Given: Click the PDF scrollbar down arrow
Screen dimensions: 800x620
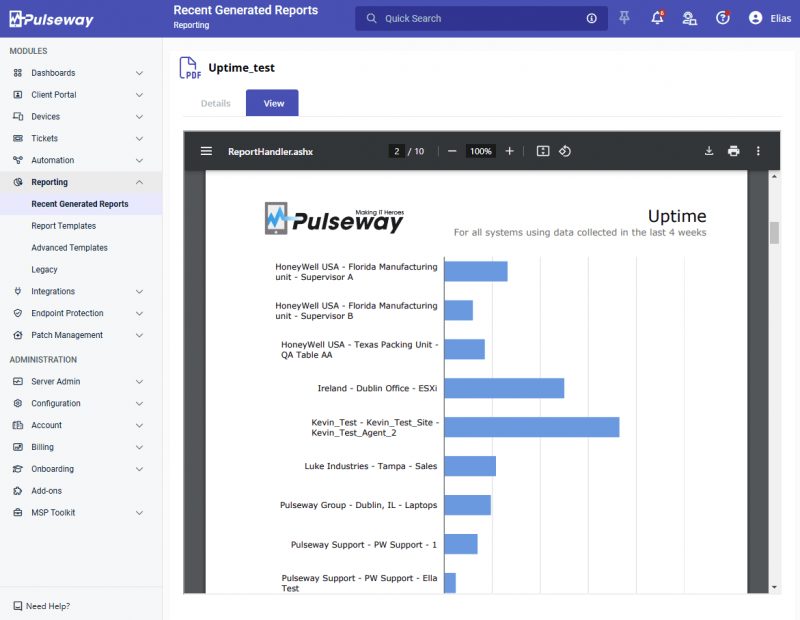Looking at the screenshot, I should [774, 587].
